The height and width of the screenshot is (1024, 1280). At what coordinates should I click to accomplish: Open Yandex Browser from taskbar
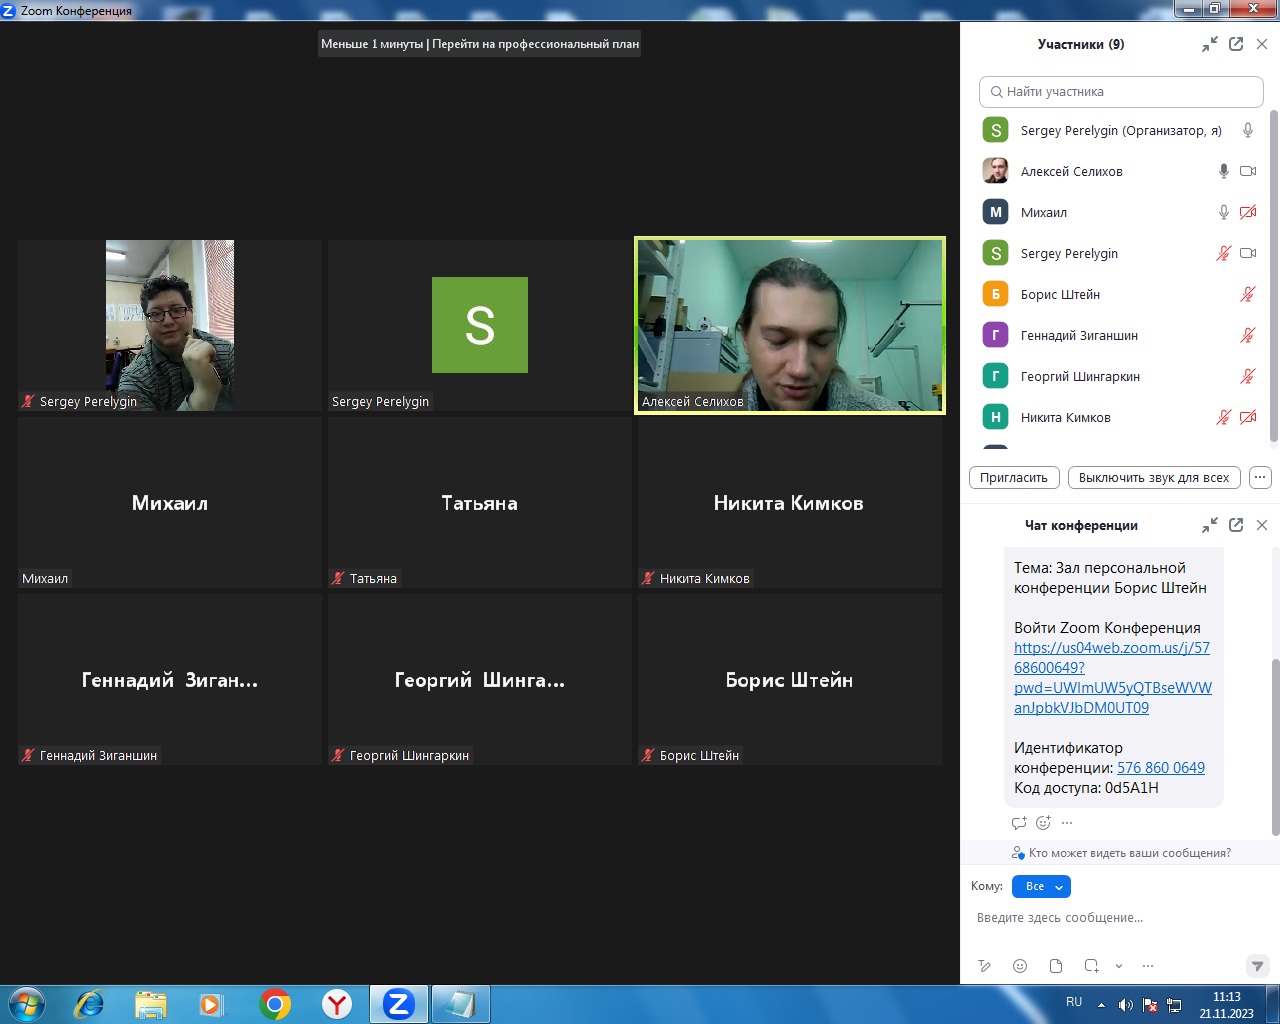coord(337,1004)
